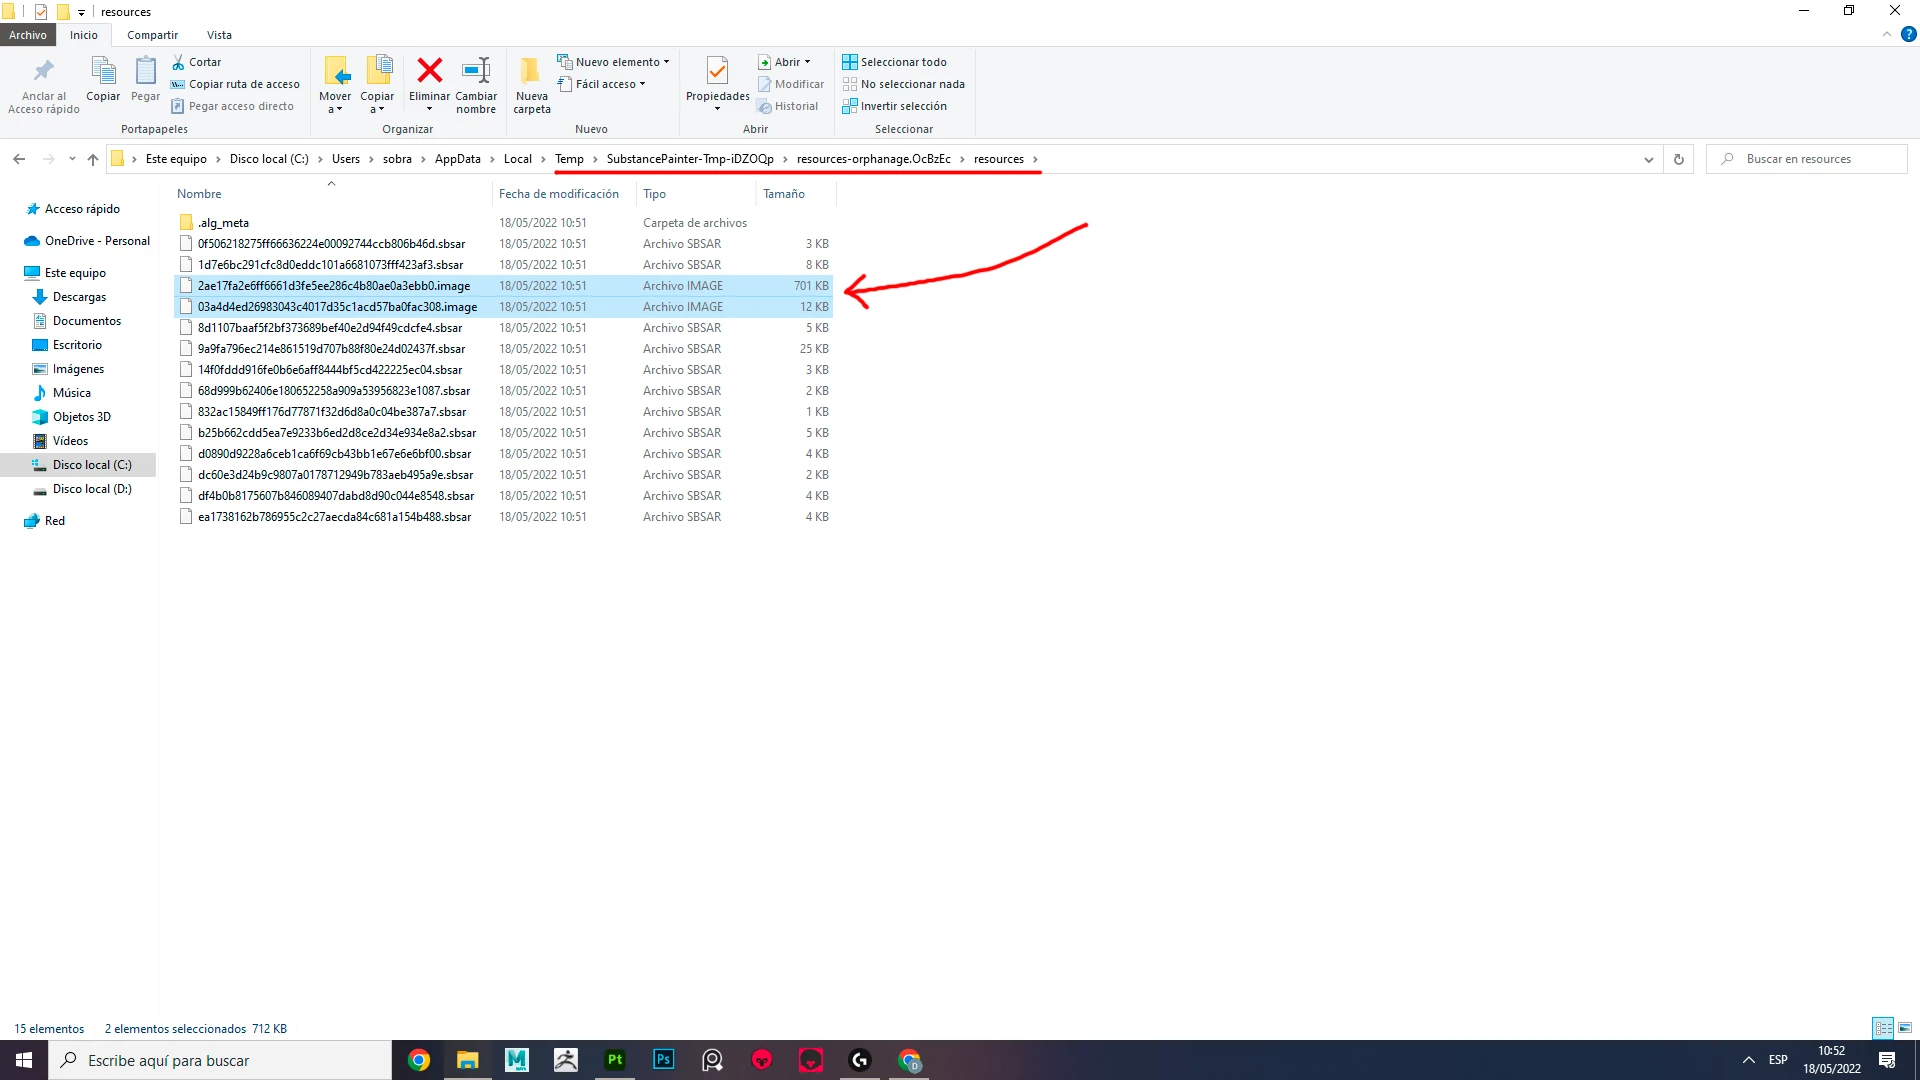Refresh the folder with the reload icon

pos(1679,159)
